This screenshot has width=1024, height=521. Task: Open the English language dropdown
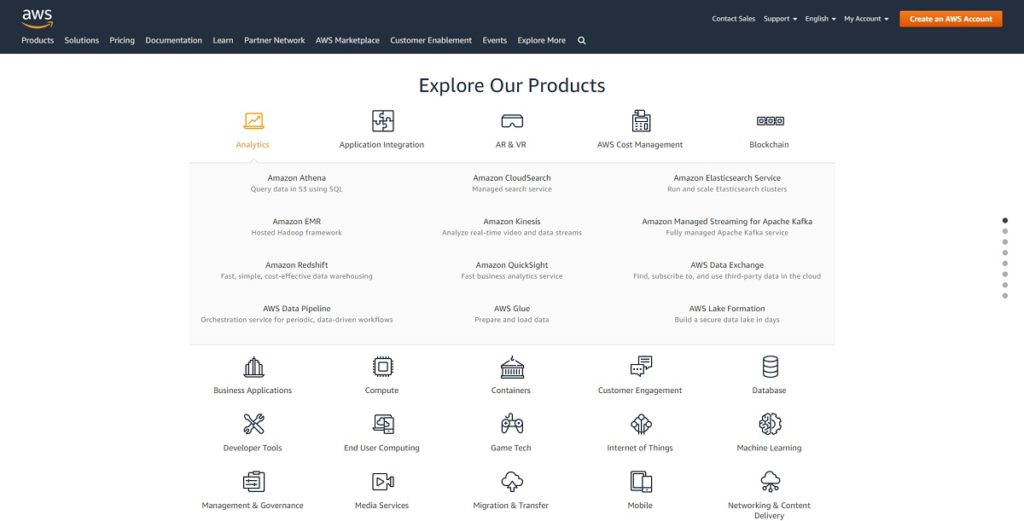pos(820,19)
